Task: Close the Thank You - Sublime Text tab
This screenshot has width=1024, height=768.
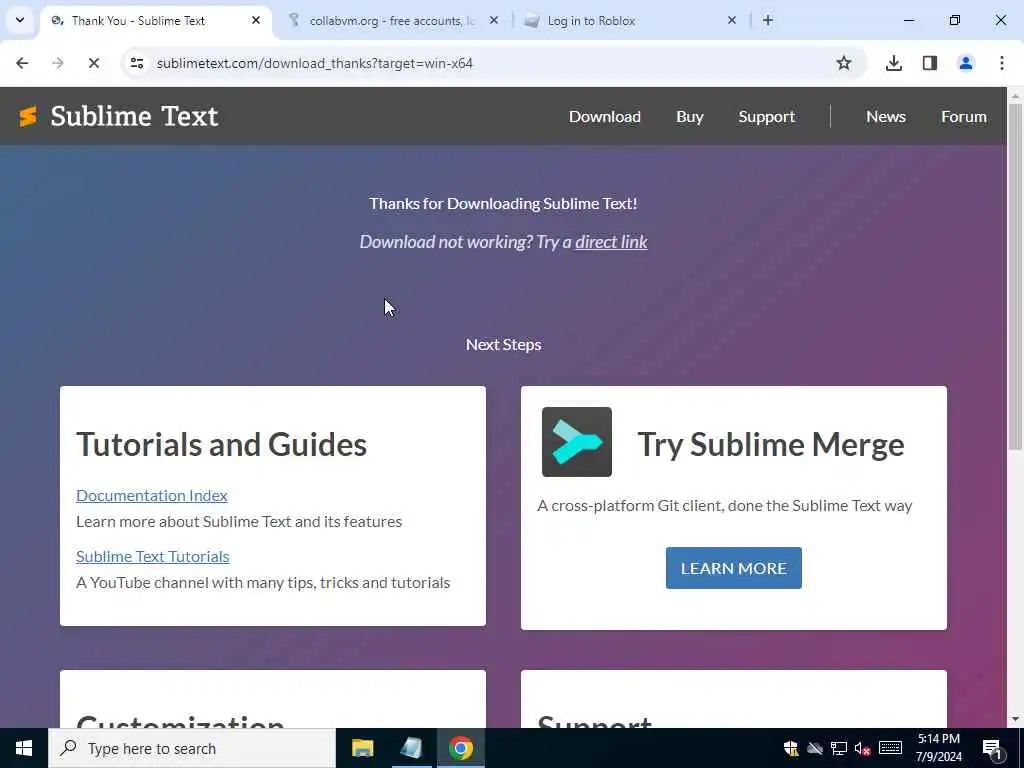Action: coord(256,21)
